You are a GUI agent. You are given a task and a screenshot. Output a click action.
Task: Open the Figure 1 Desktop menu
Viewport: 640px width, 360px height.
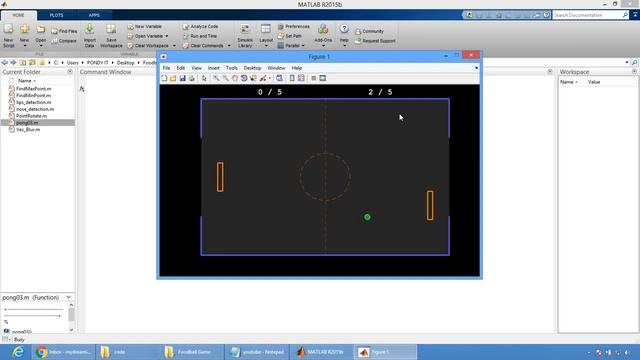pyautogui.click(x=252, y=68)
